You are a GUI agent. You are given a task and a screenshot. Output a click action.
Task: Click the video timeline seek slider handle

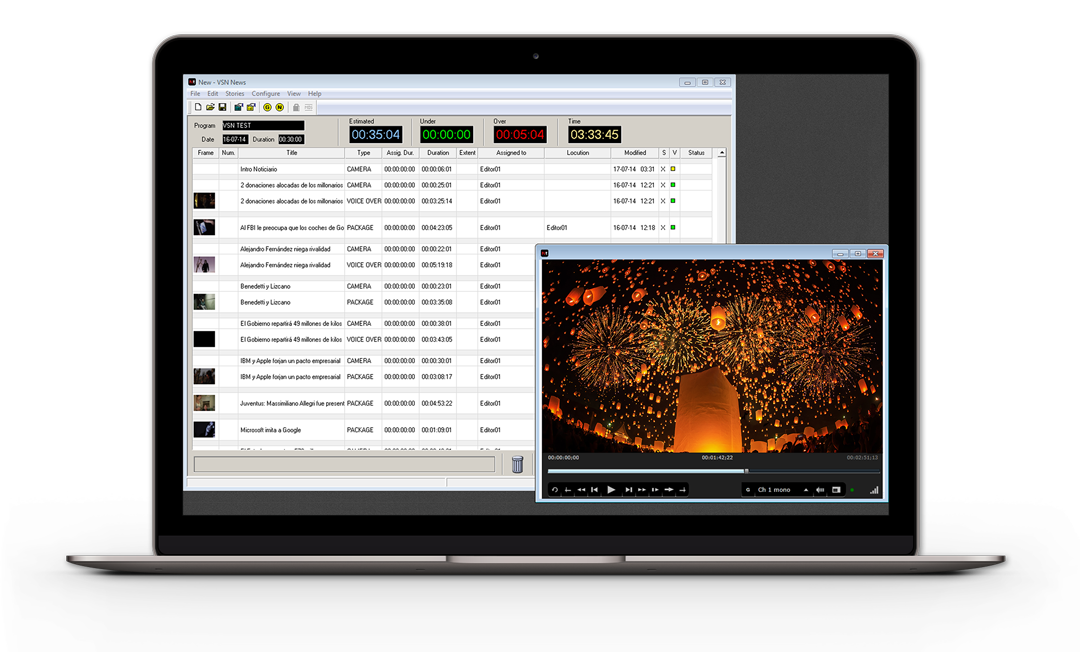tap(746, 471)
